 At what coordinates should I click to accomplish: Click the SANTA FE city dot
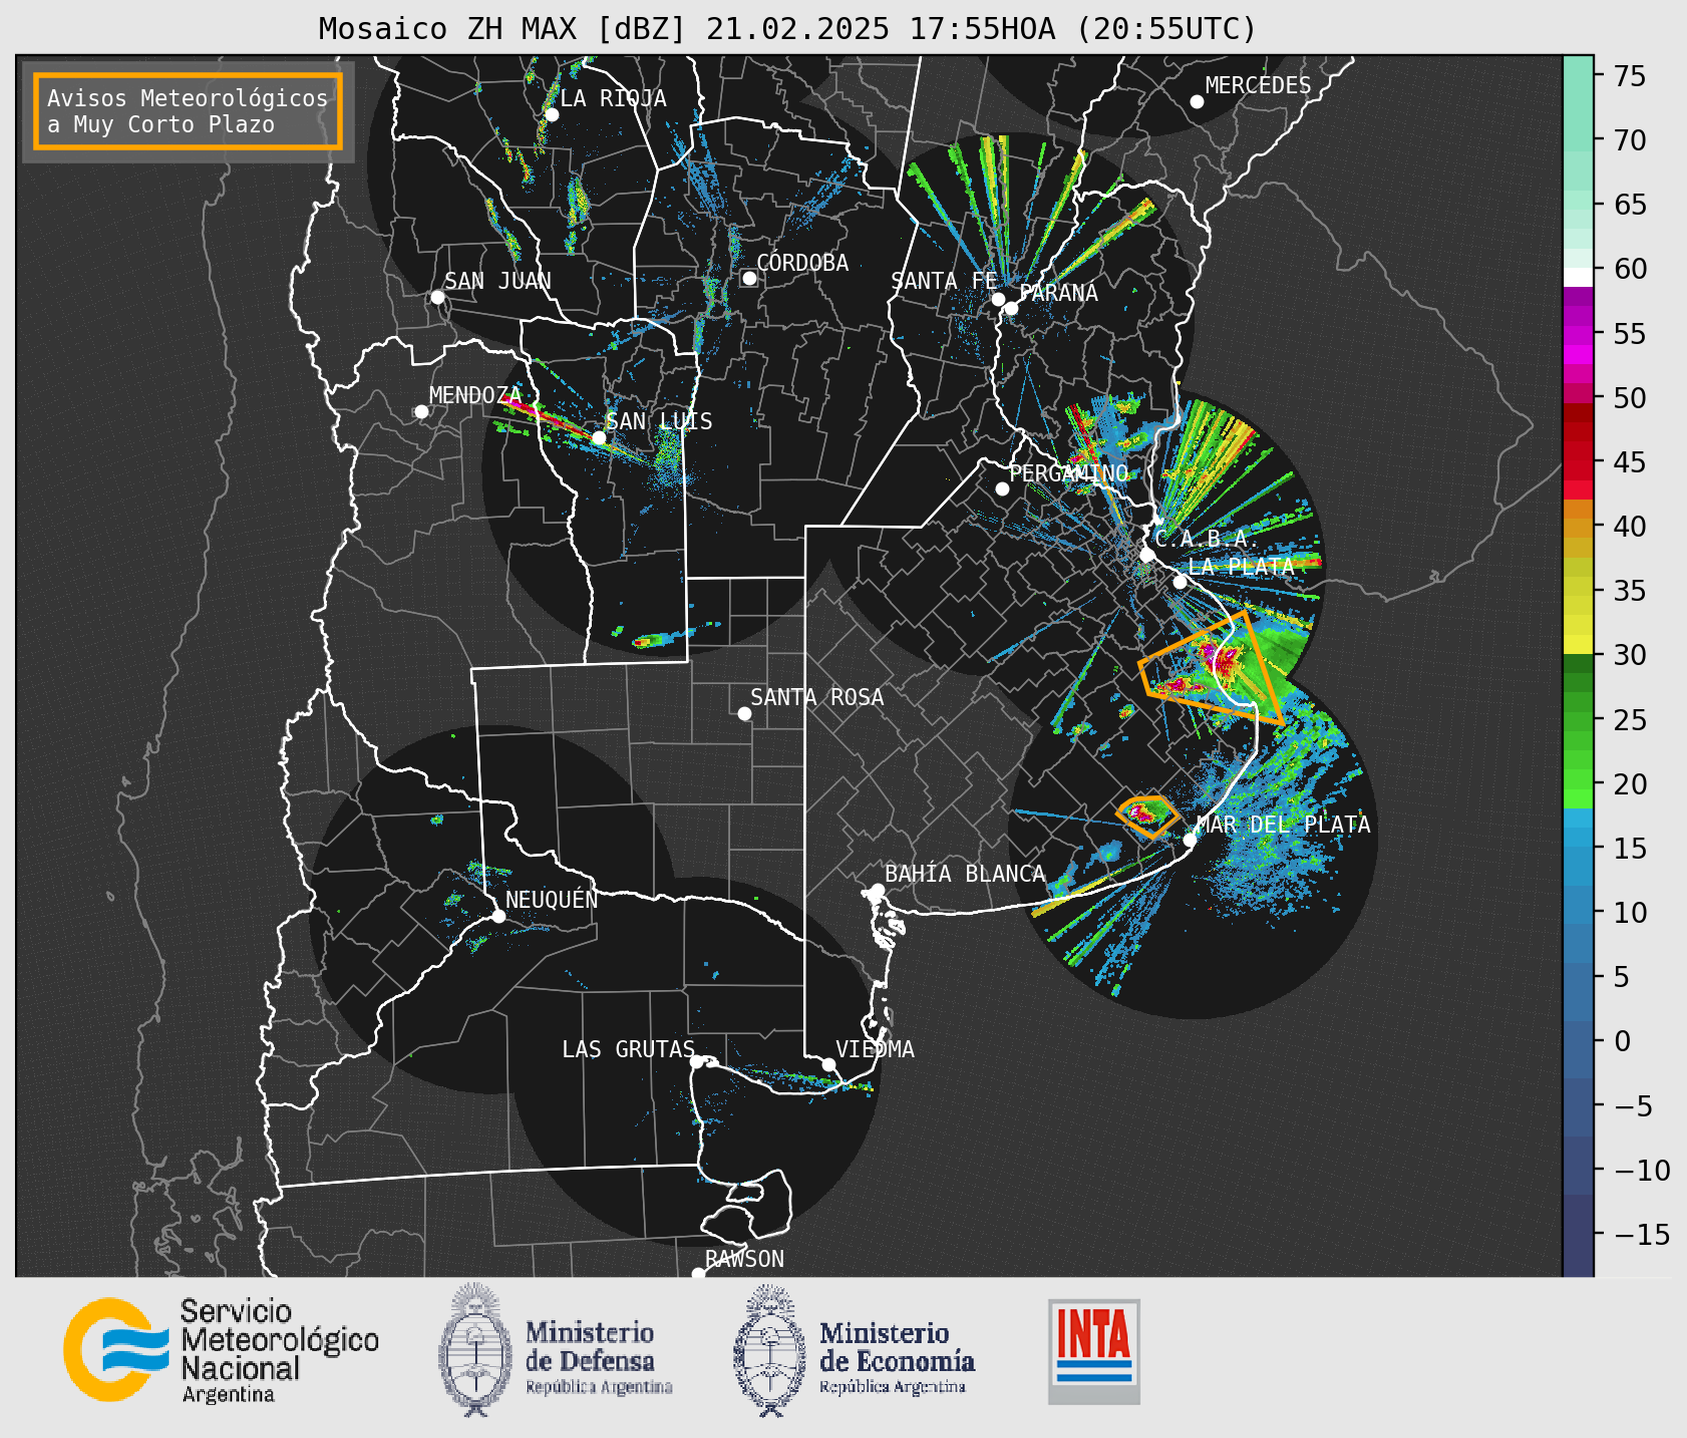coord(998,299)
